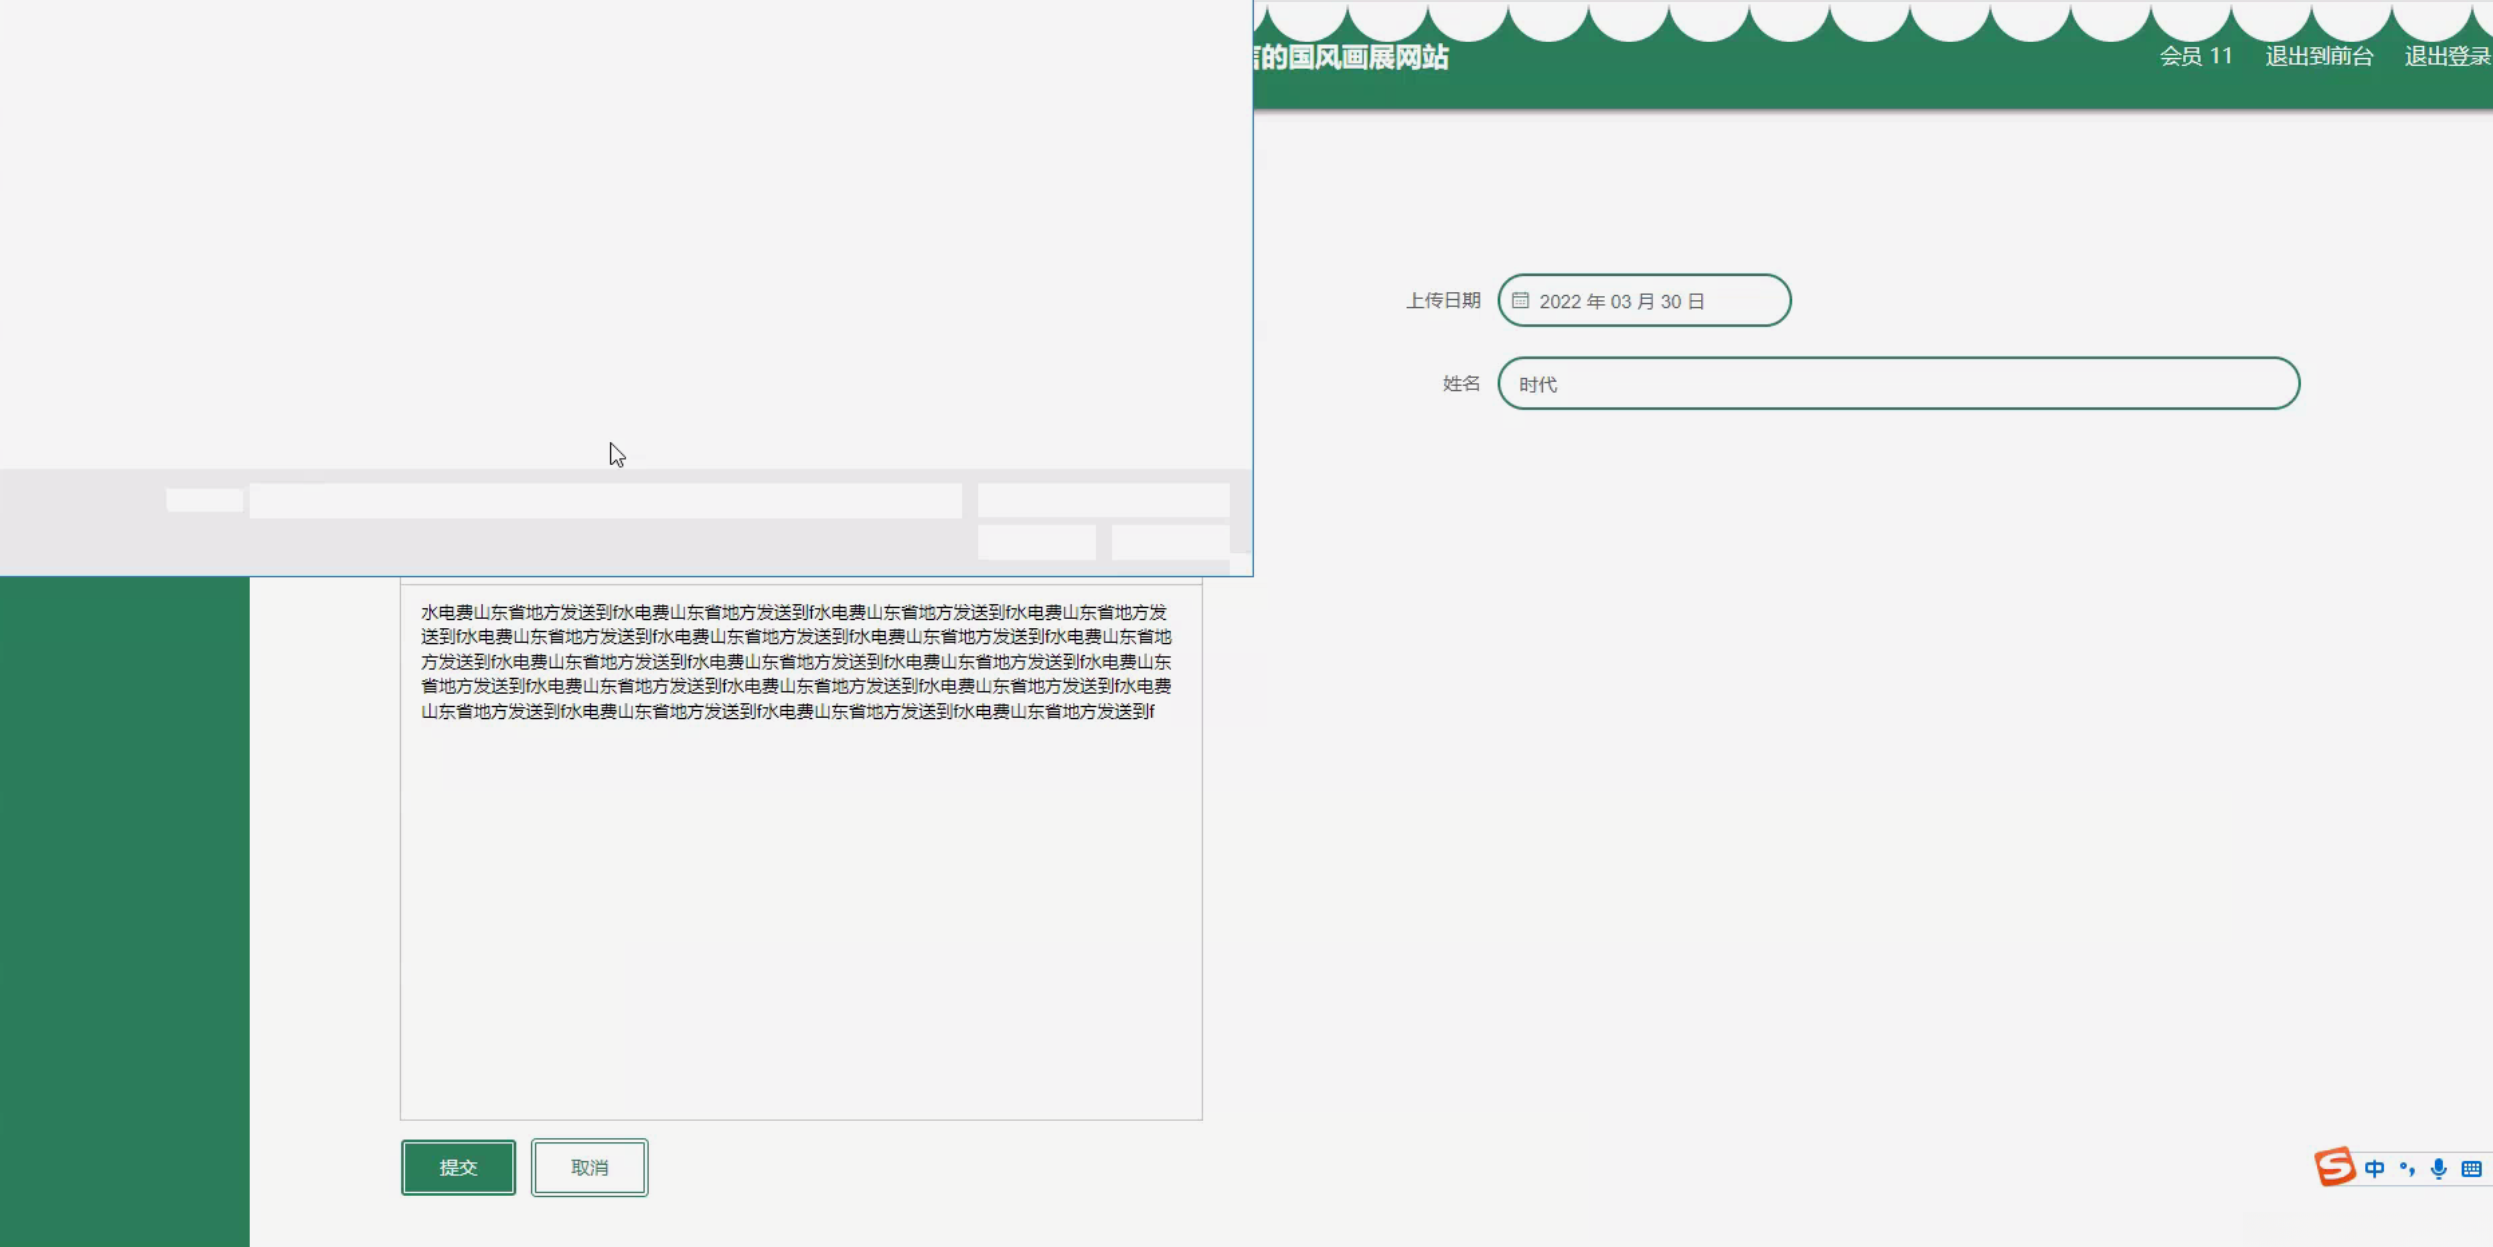Viewport: 2493px width, 1247px height.
Task: Click the left button below file type box
Action: (1036, 543)
